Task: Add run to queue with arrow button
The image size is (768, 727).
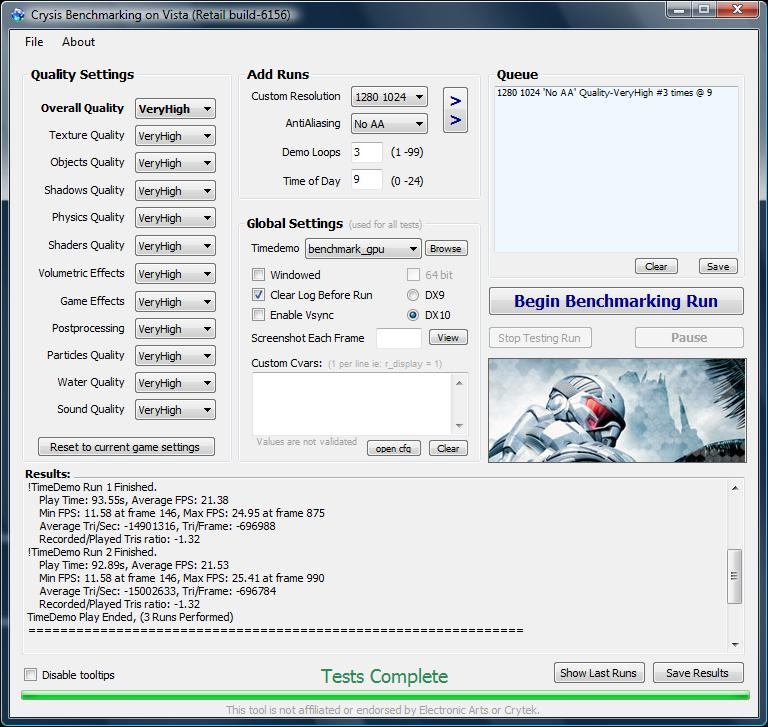Action: [x=455, y=110]
